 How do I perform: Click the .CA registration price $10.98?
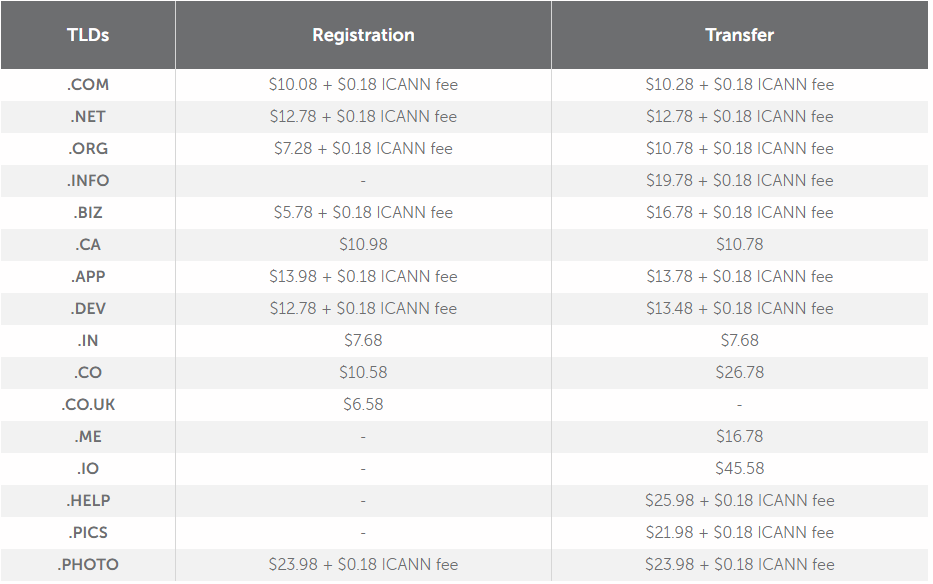pos(363,245)
